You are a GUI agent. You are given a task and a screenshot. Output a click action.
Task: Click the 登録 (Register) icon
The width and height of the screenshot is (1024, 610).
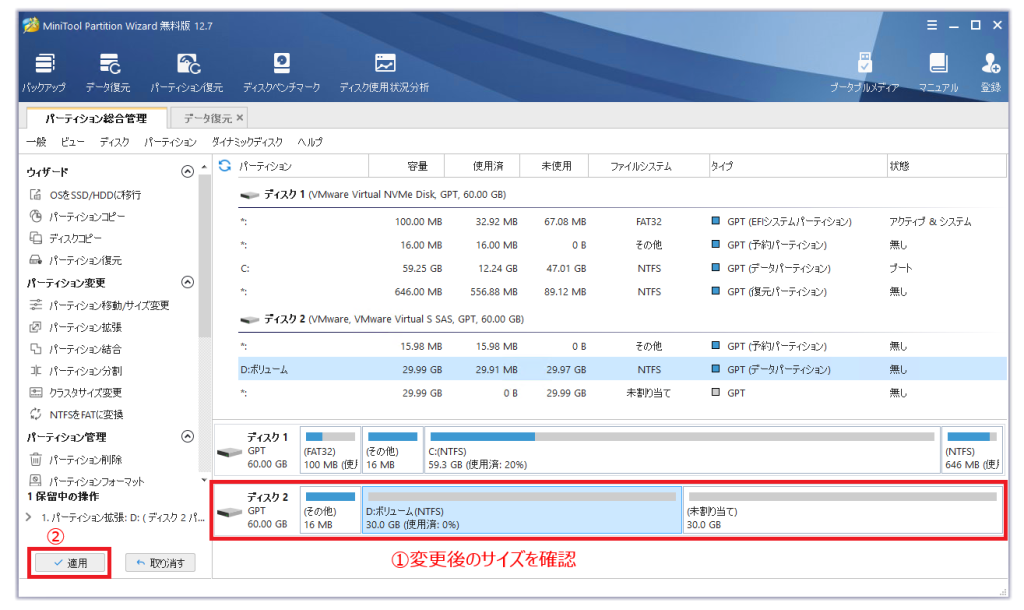click(x=990, y=72)
